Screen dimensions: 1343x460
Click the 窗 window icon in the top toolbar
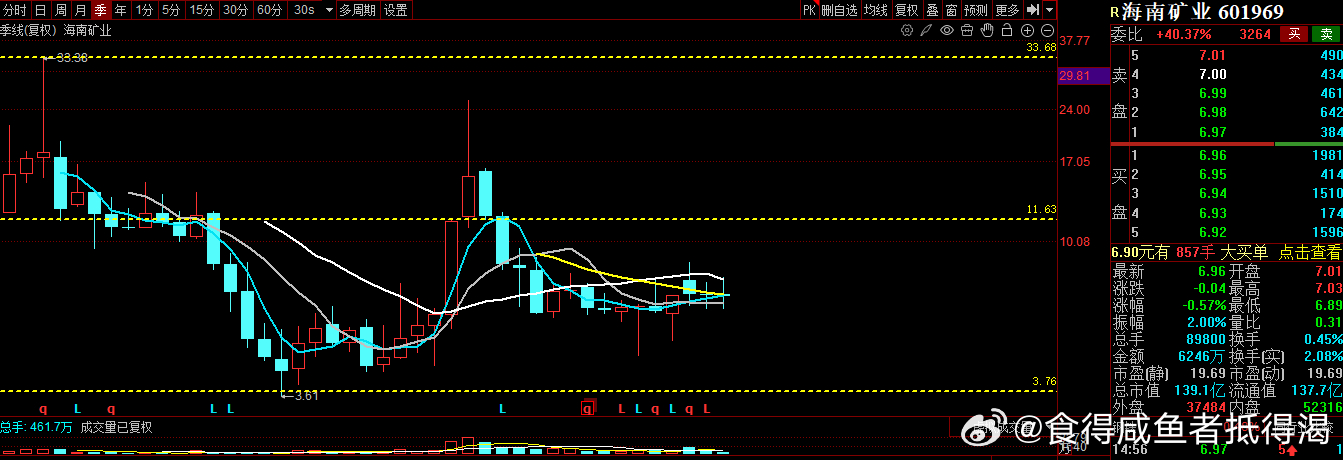(951, 10)
